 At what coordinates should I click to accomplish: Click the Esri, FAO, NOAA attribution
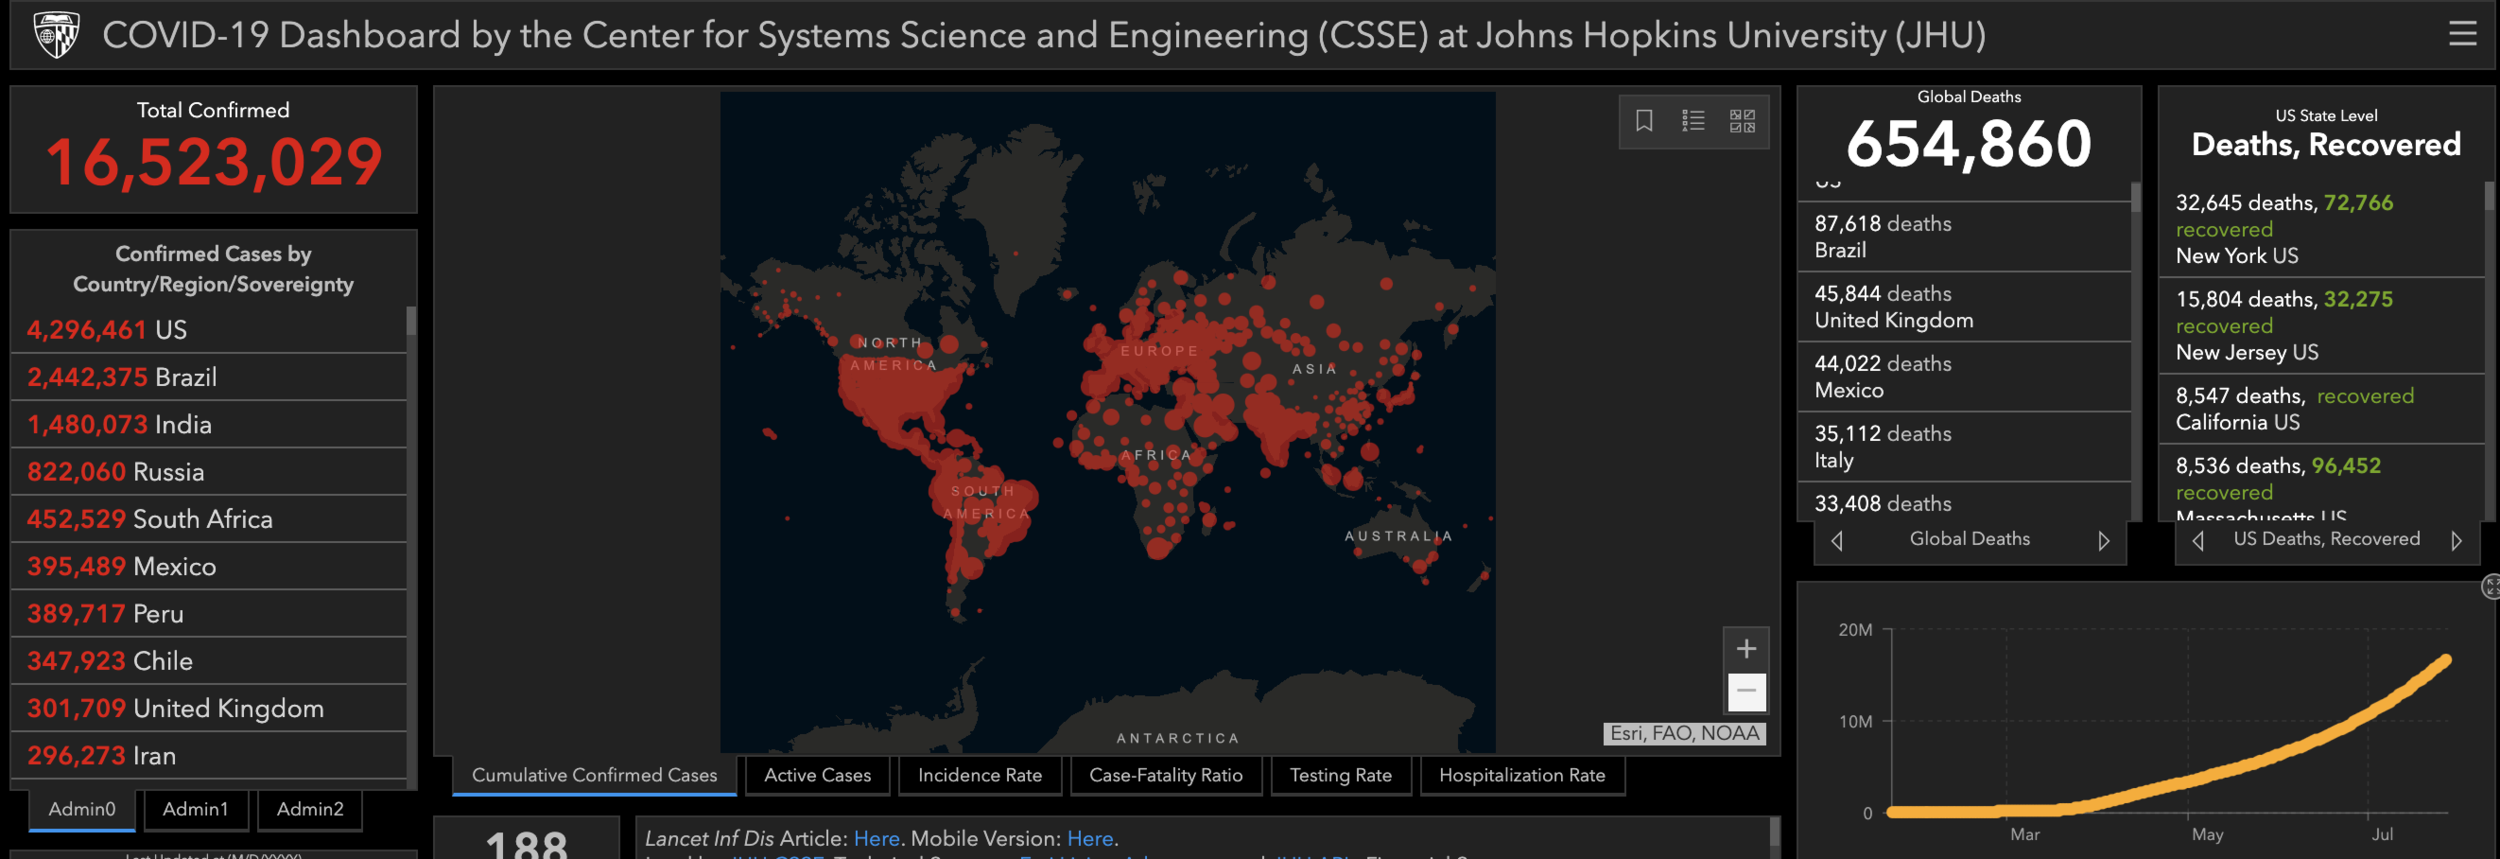pos(1684,733)
